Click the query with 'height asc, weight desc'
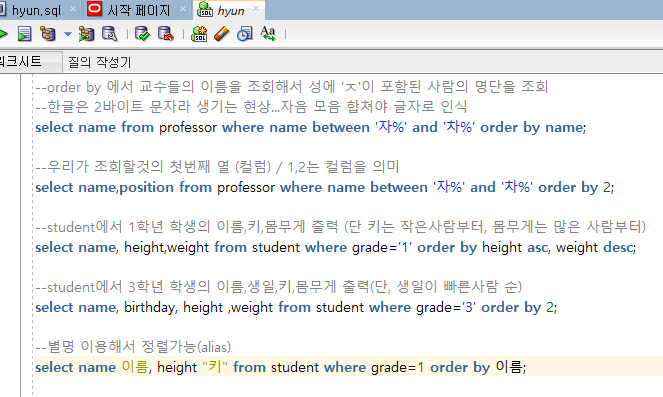This screenshot has width=663, height=397. (x=336, y=247)
